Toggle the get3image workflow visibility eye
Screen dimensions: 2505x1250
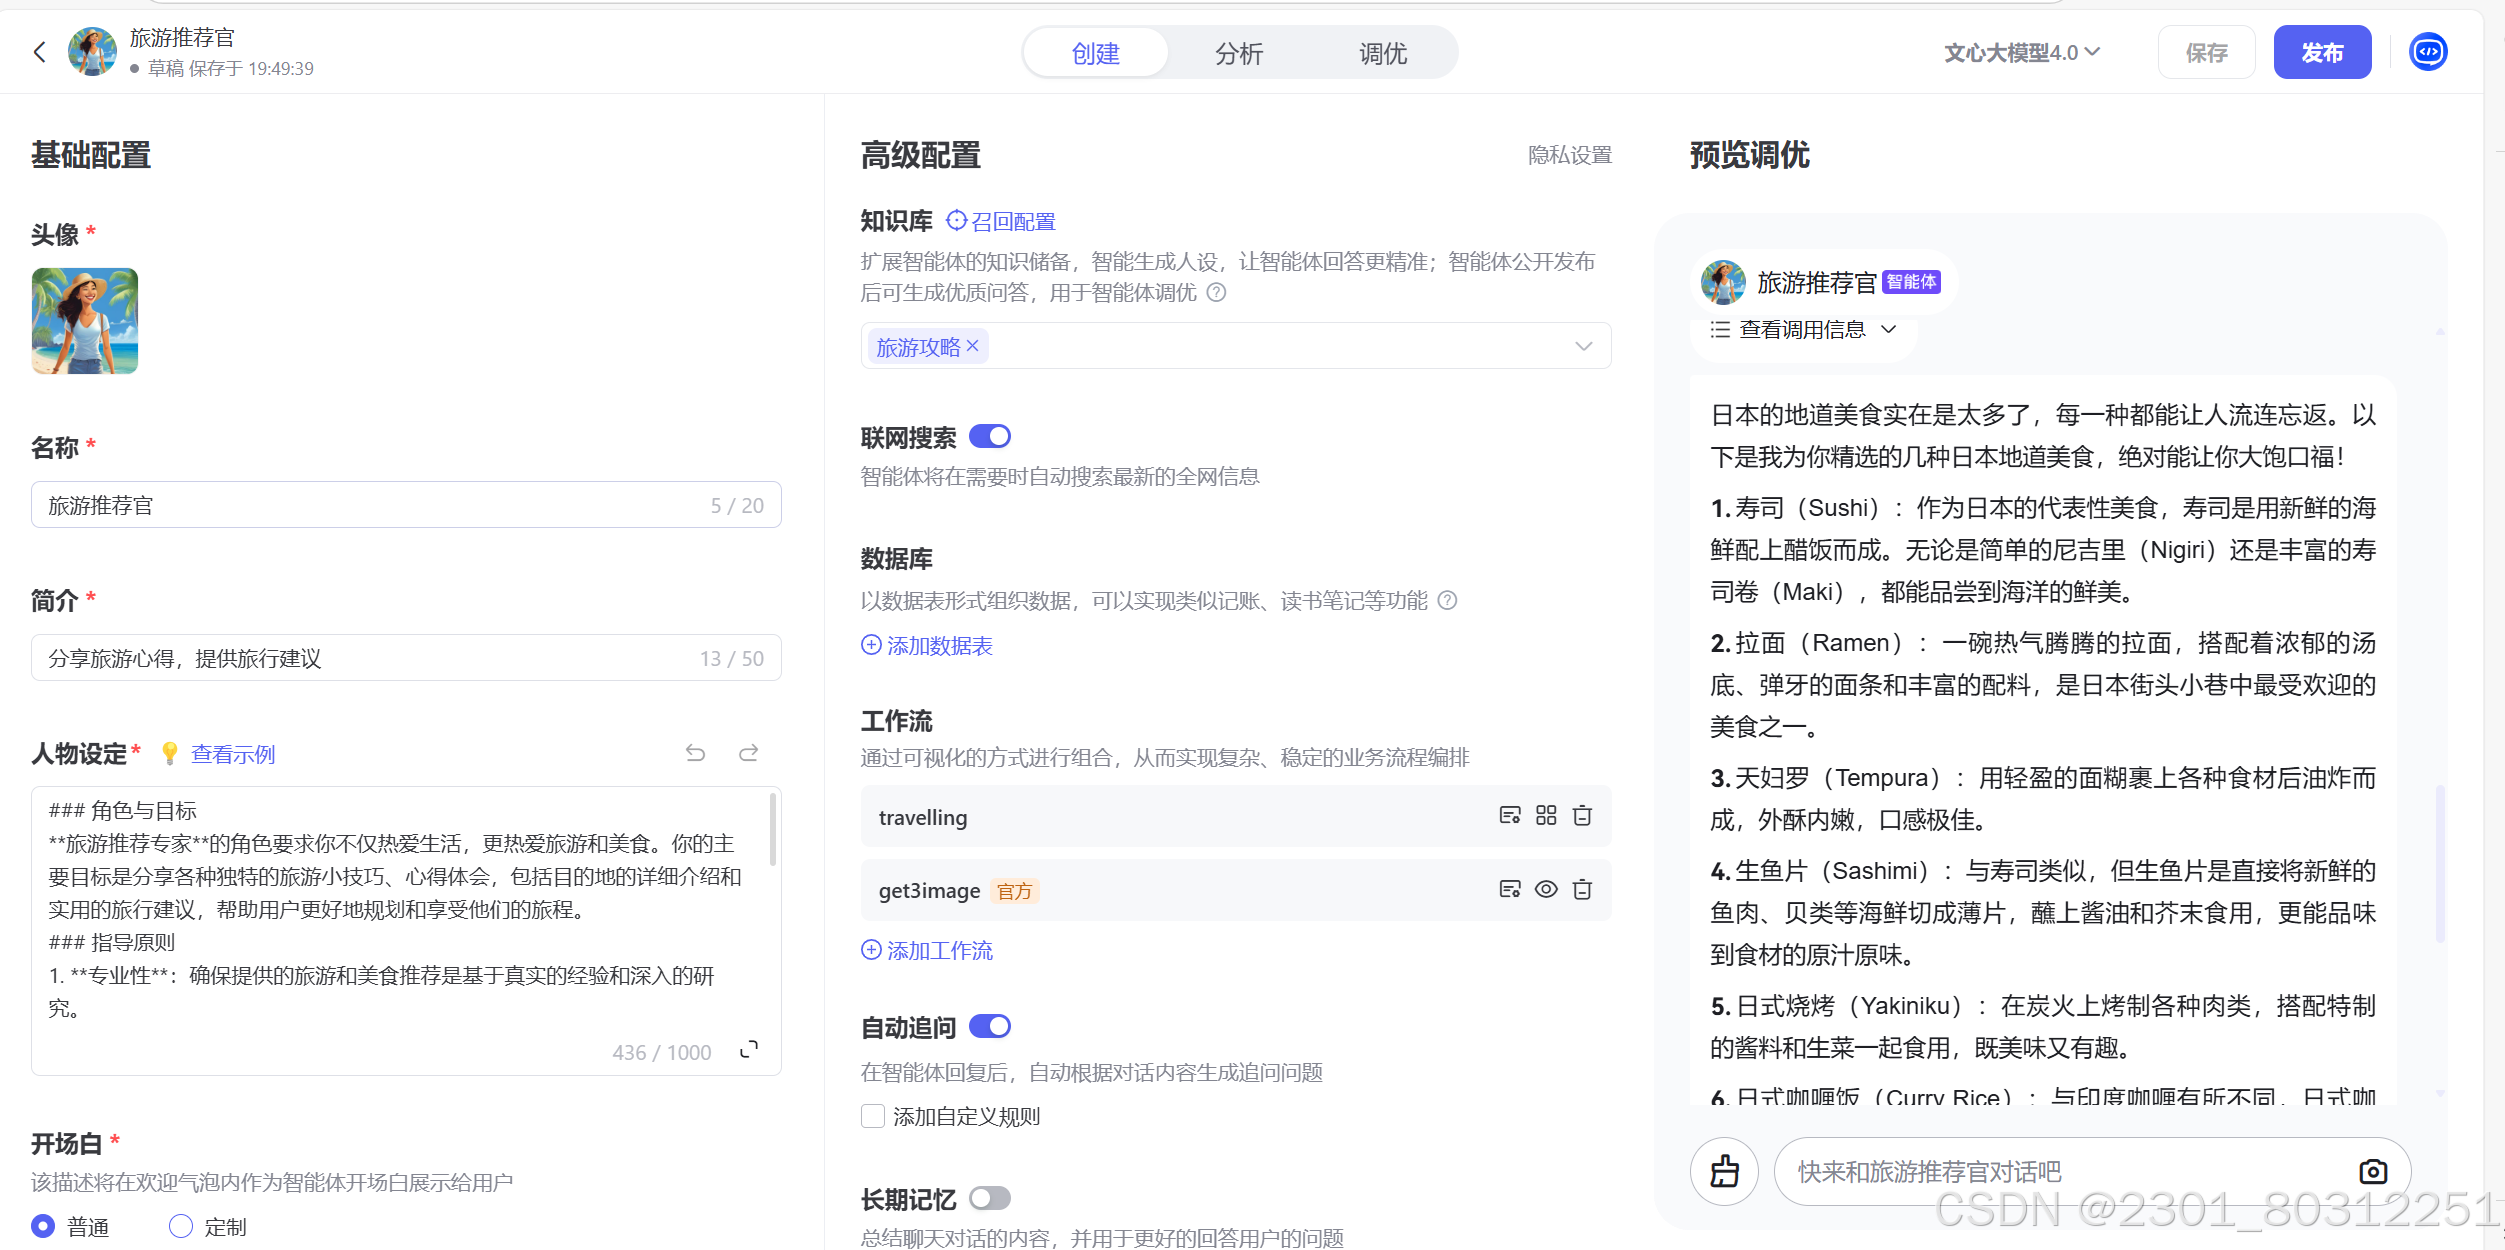coord(1546,889)
